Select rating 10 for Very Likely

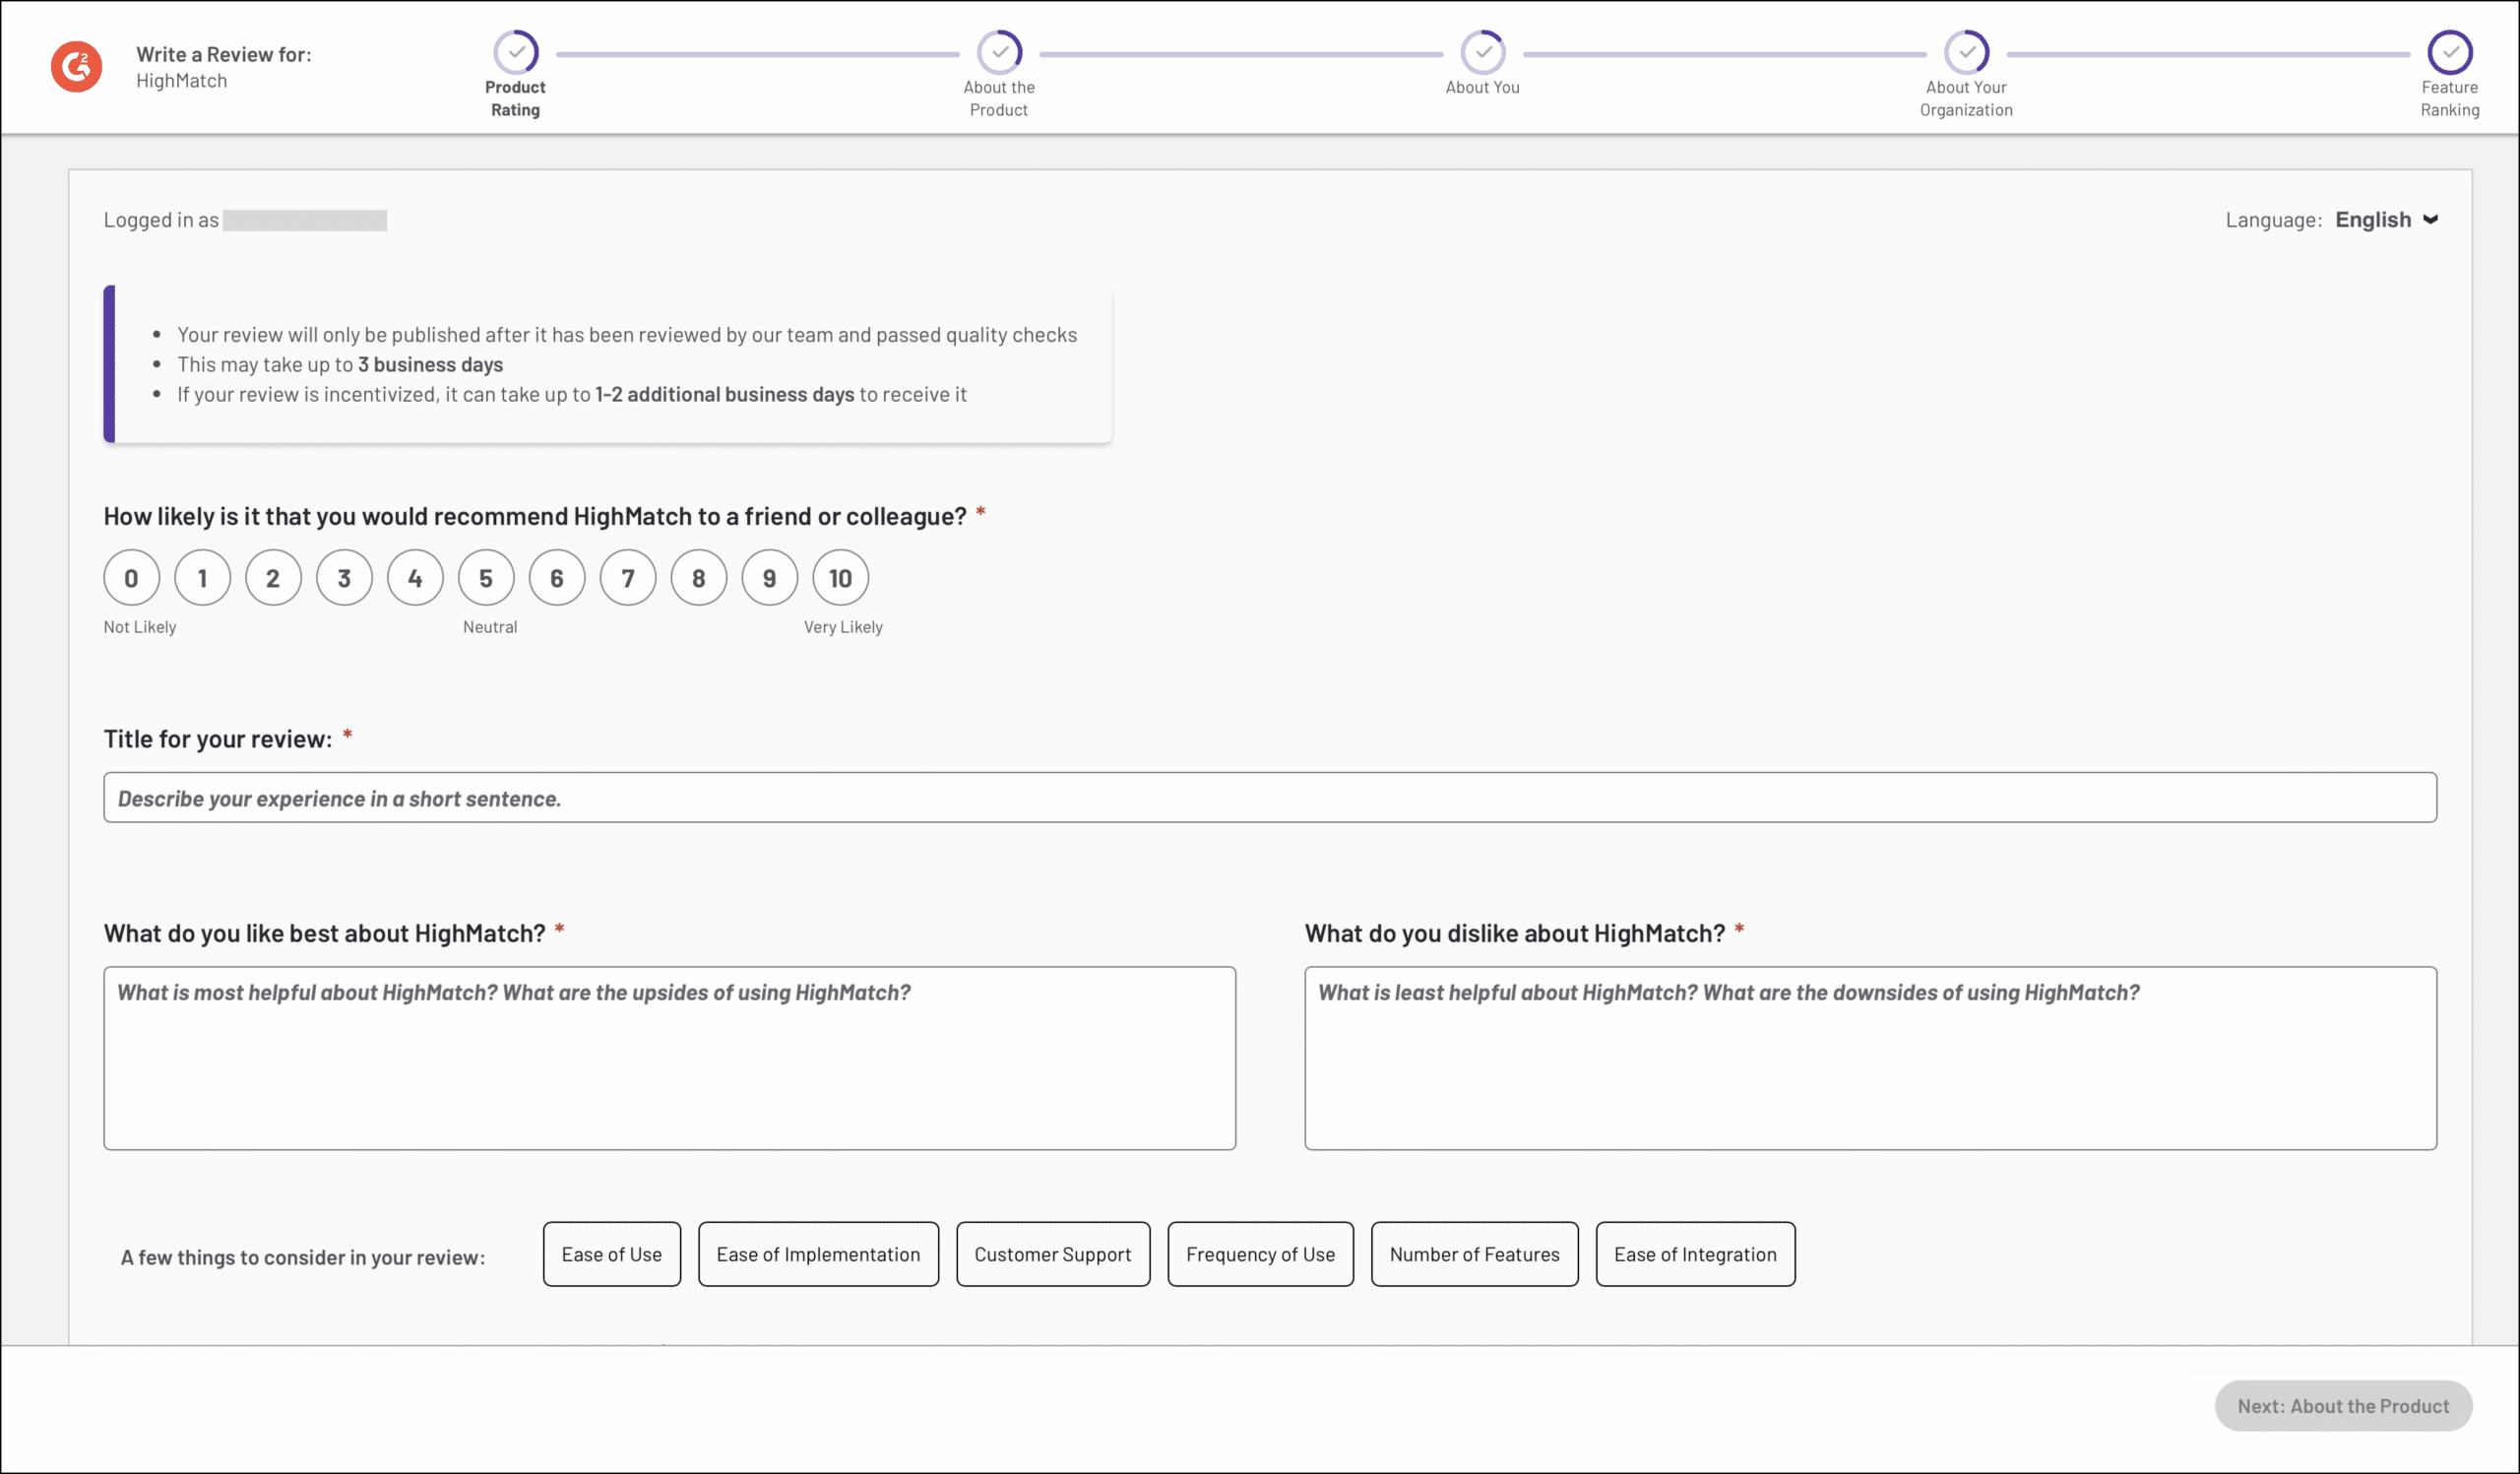tap(840, 578)
